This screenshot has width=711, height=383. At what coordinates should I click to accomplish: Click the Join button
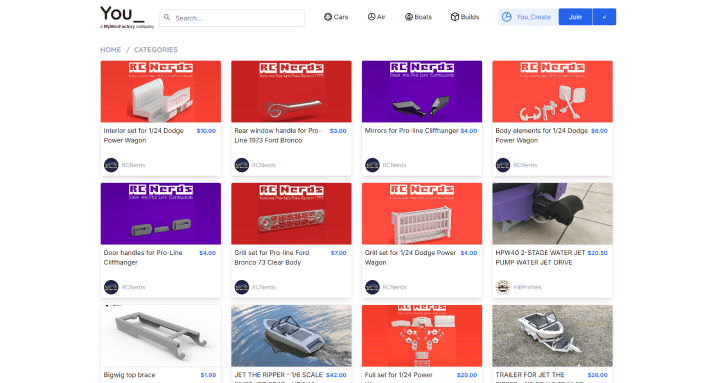(x=575, y=17)
